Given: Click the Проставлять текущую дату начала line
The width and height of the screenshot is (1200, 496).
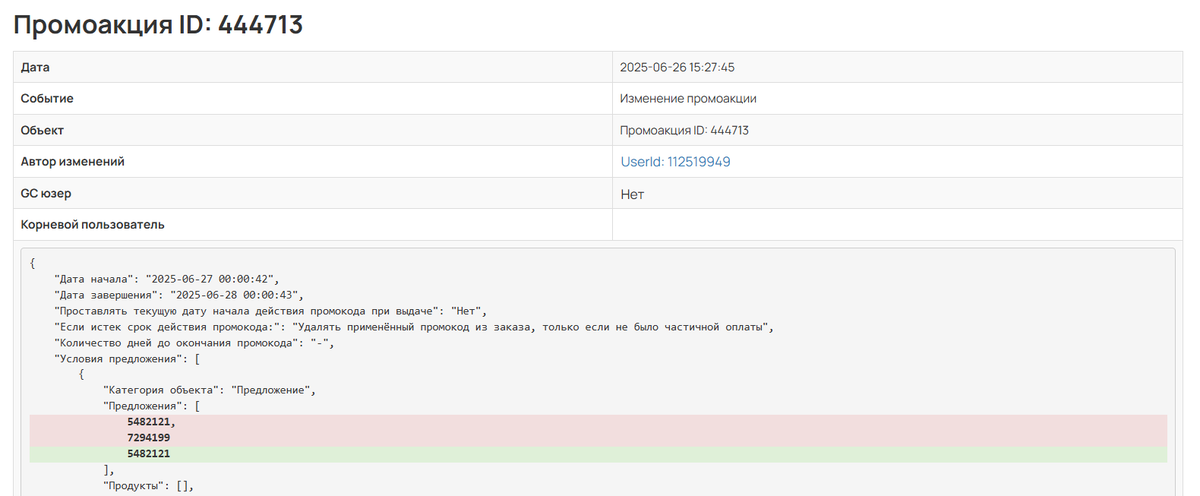Looking at the screenshot, I should pyautogui.click(x=270, y=311).
